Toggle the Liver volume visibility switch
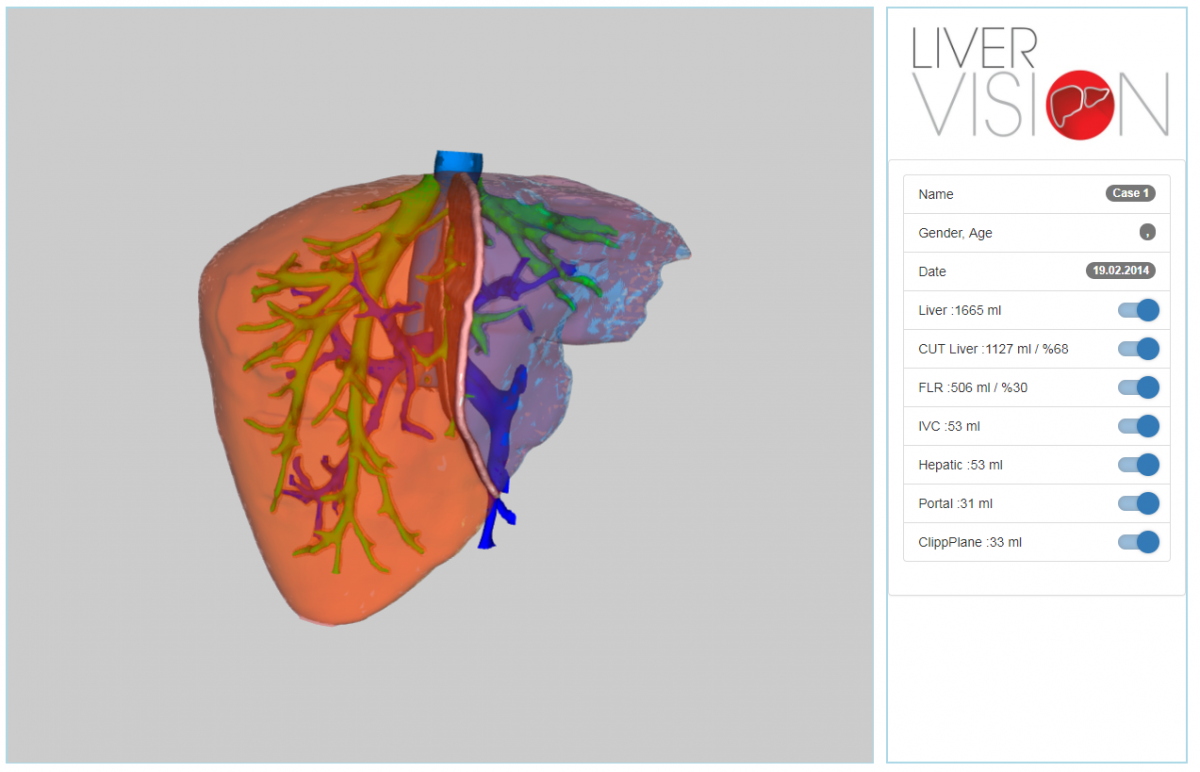The height and width of the screenshot is (772, 1200). point(1139,310)
